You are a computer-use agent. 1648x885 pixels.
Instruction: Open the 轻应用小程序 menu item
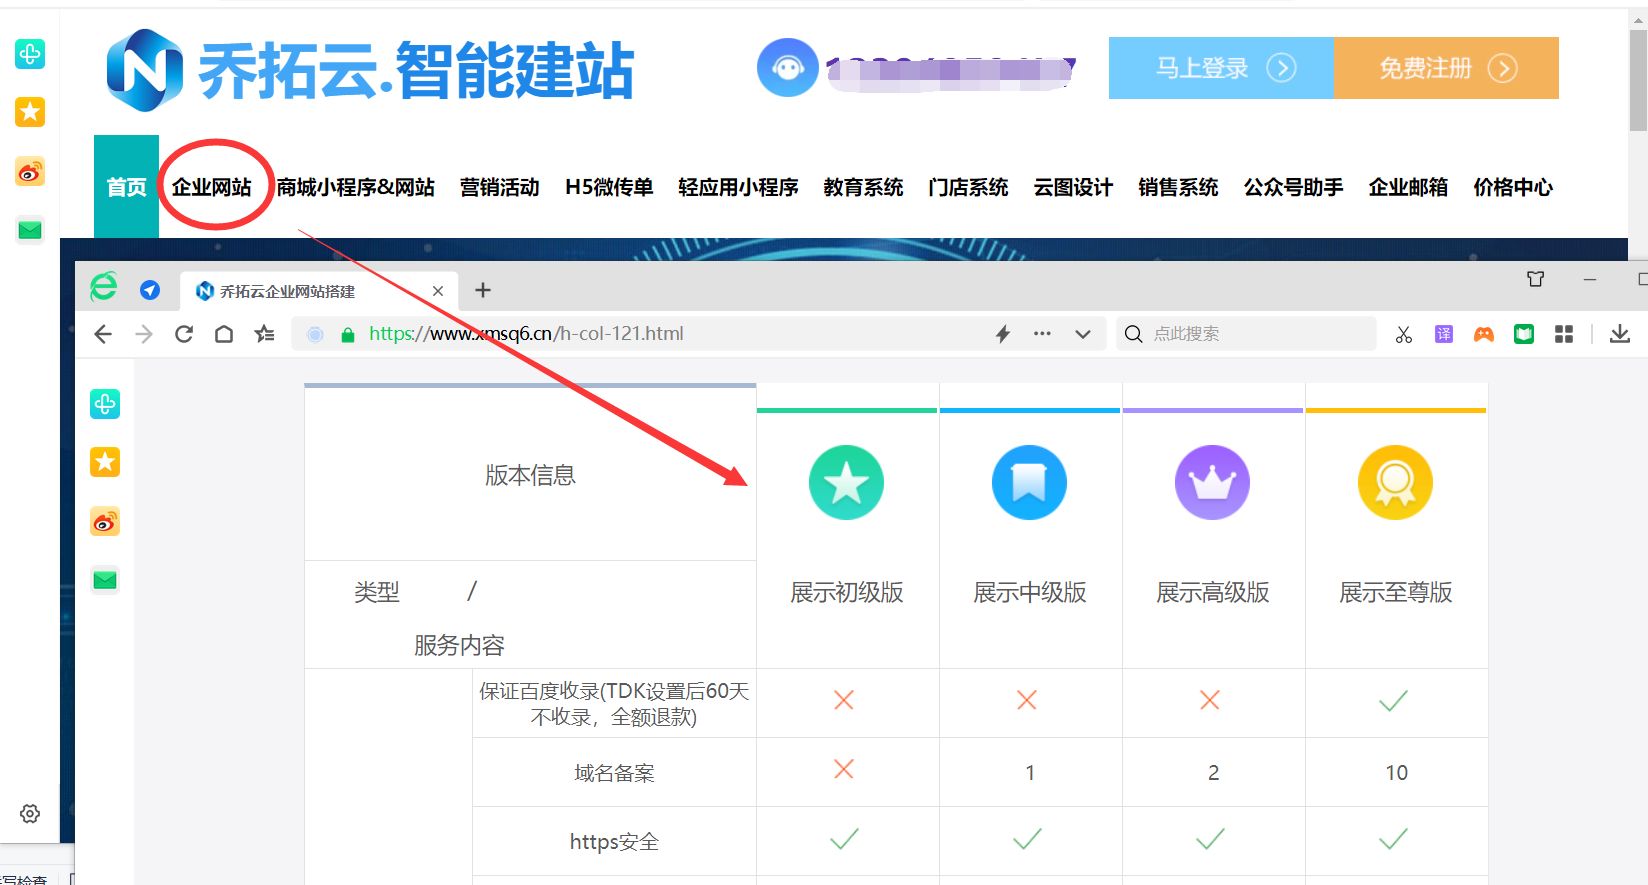click(x=738, y=187)
